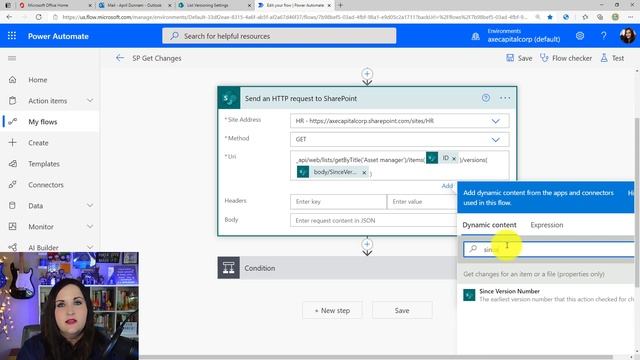Insert step between HTTP request and Condition
640x360 pixels.
pos(367,244)
